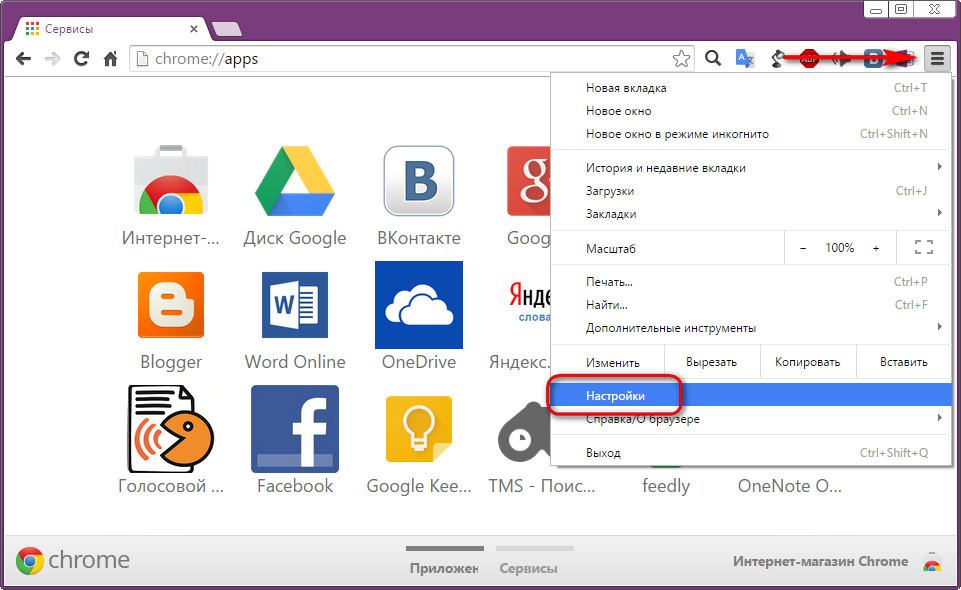The image size is (961, 590).
Task: Switch to the Приложен page tab
Action: pos(444,561)
